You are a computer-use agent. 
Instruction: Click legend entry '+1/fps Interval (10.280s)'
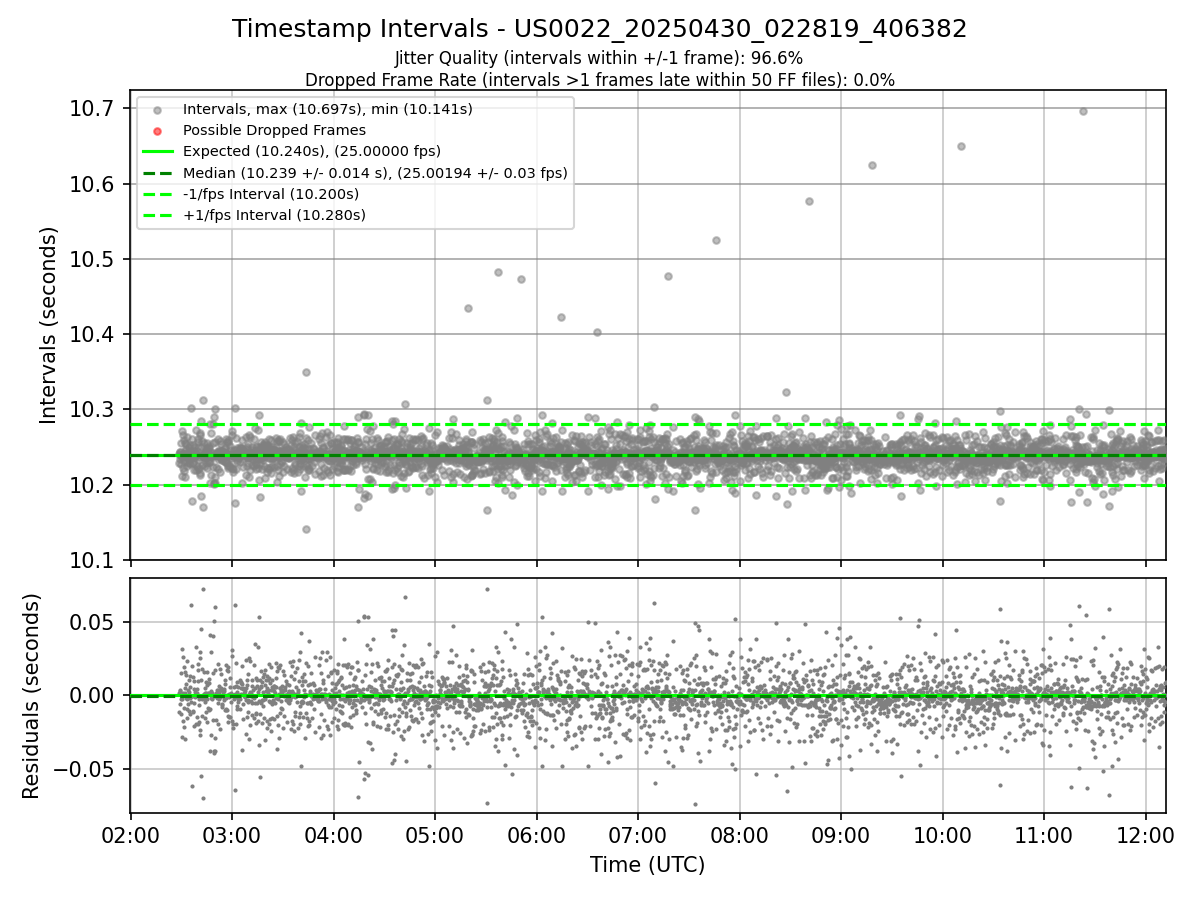click(x=274, y=215)
